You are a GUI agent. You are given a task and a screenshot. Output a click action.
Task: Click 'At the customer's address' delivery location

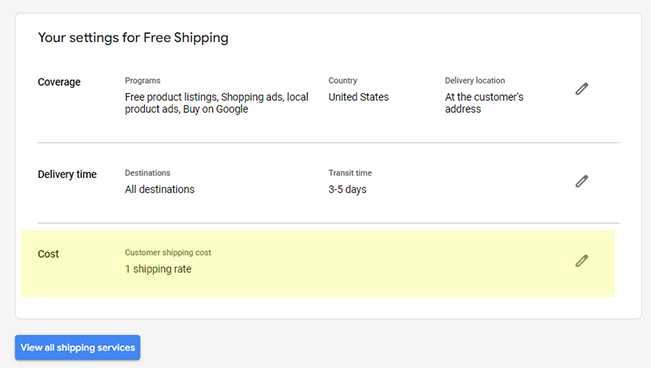(484, 103)
